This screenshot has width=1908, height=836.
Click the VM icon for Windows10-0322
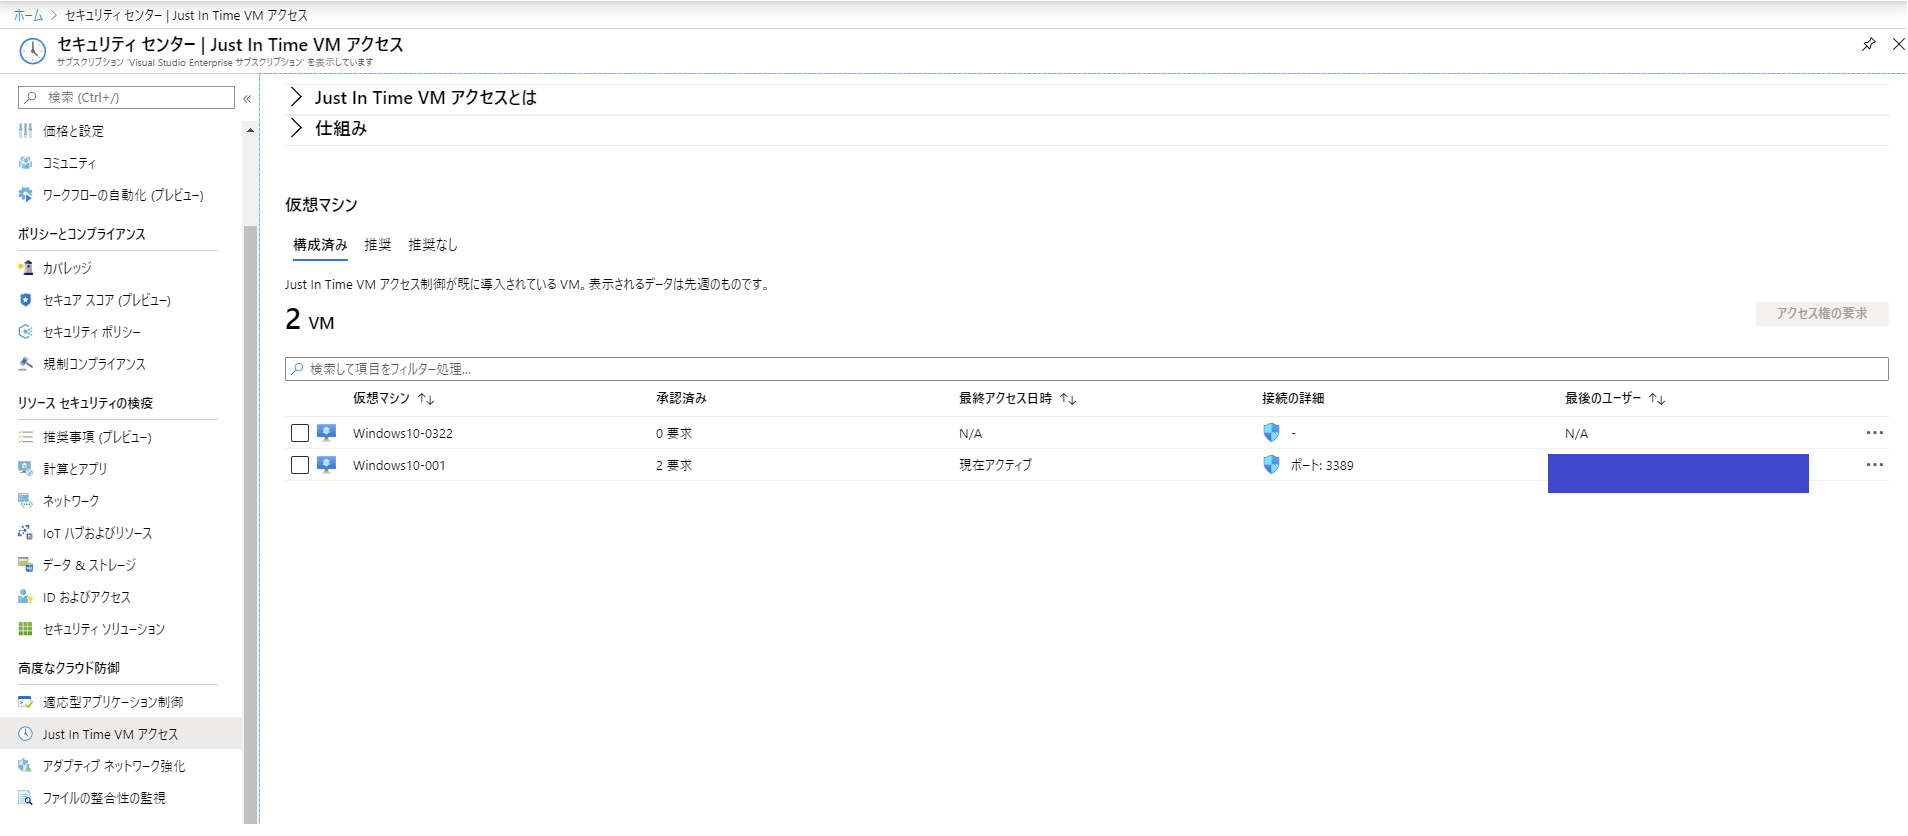point(326,433)
